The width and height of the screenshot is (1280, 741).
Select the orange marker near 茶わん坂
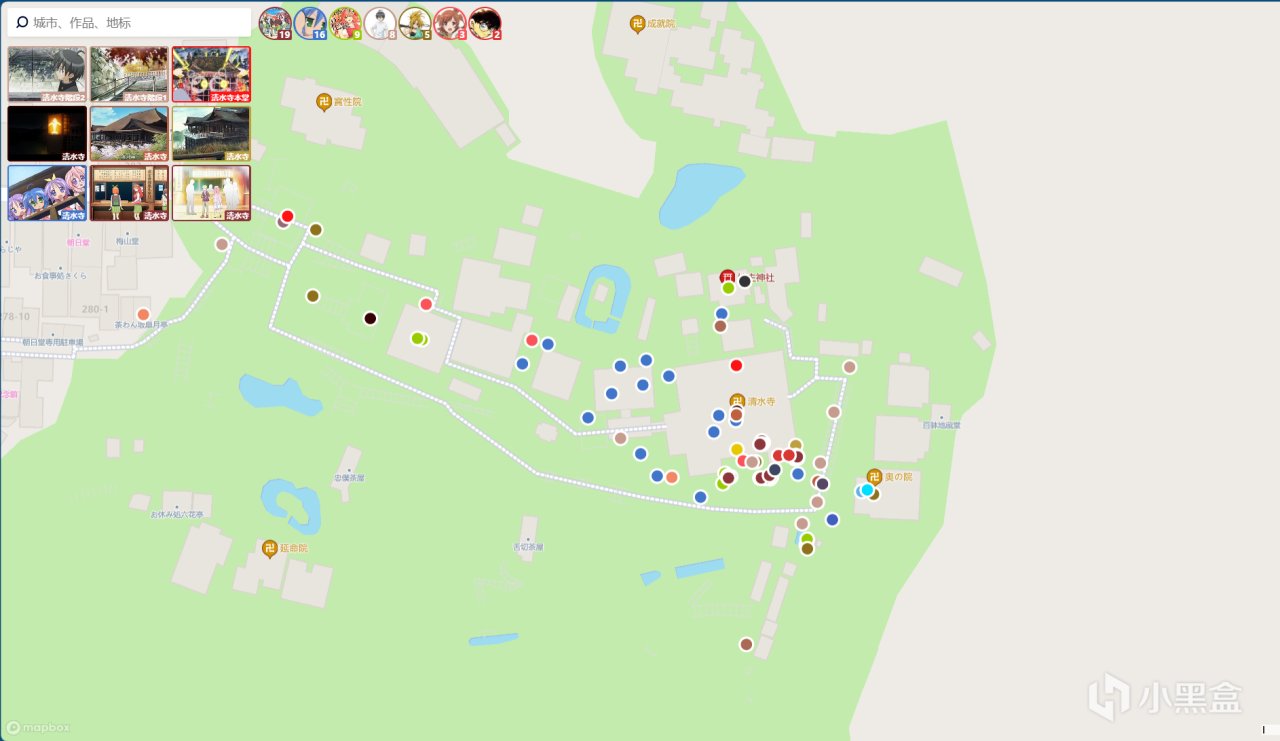click(143, 314)
